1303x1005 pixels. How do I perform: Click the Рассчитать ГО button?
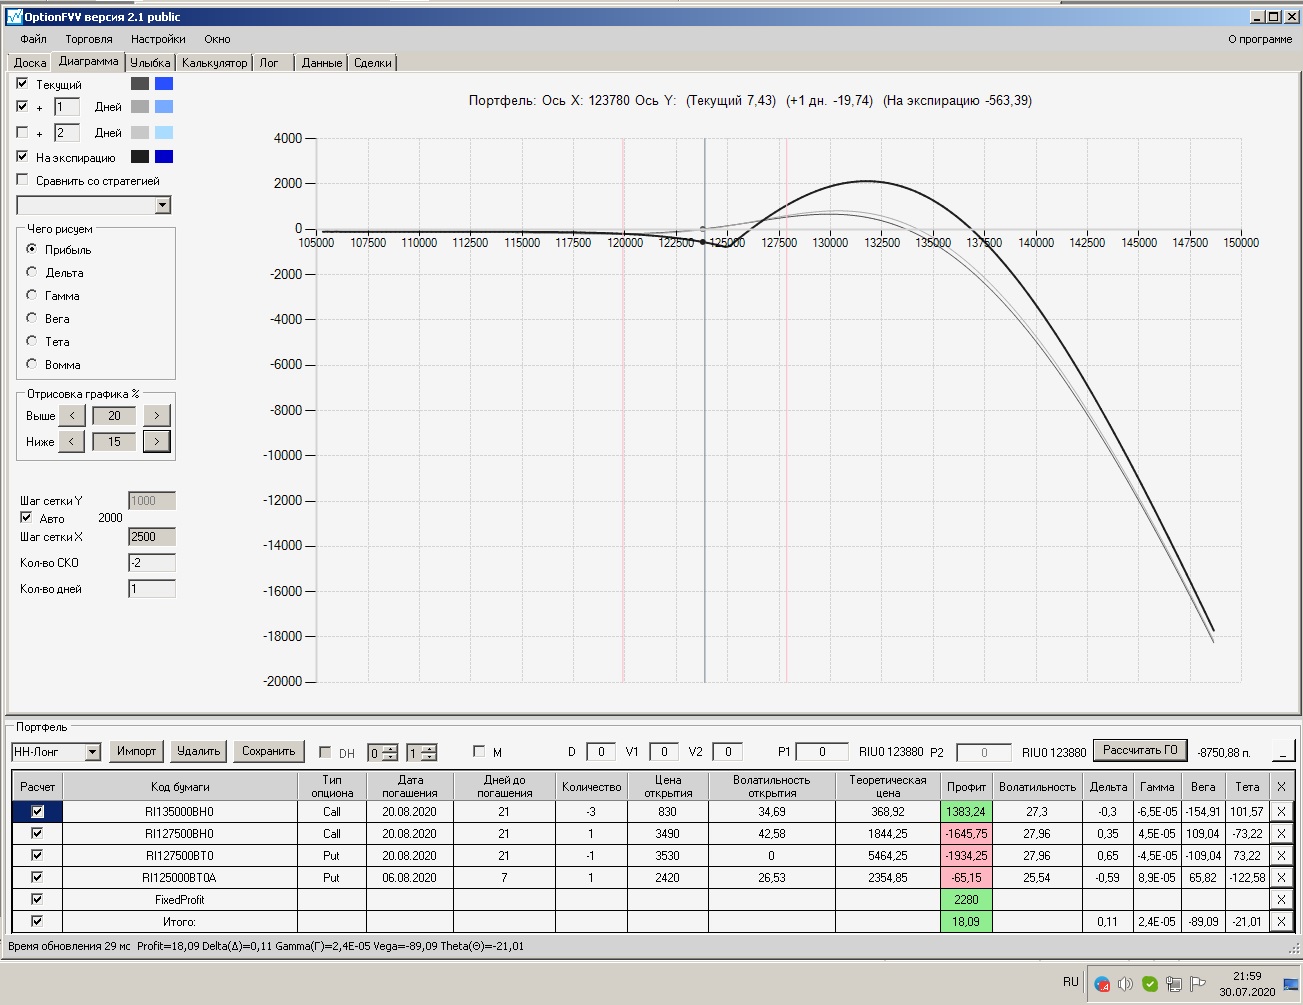tap(1139, 750)
